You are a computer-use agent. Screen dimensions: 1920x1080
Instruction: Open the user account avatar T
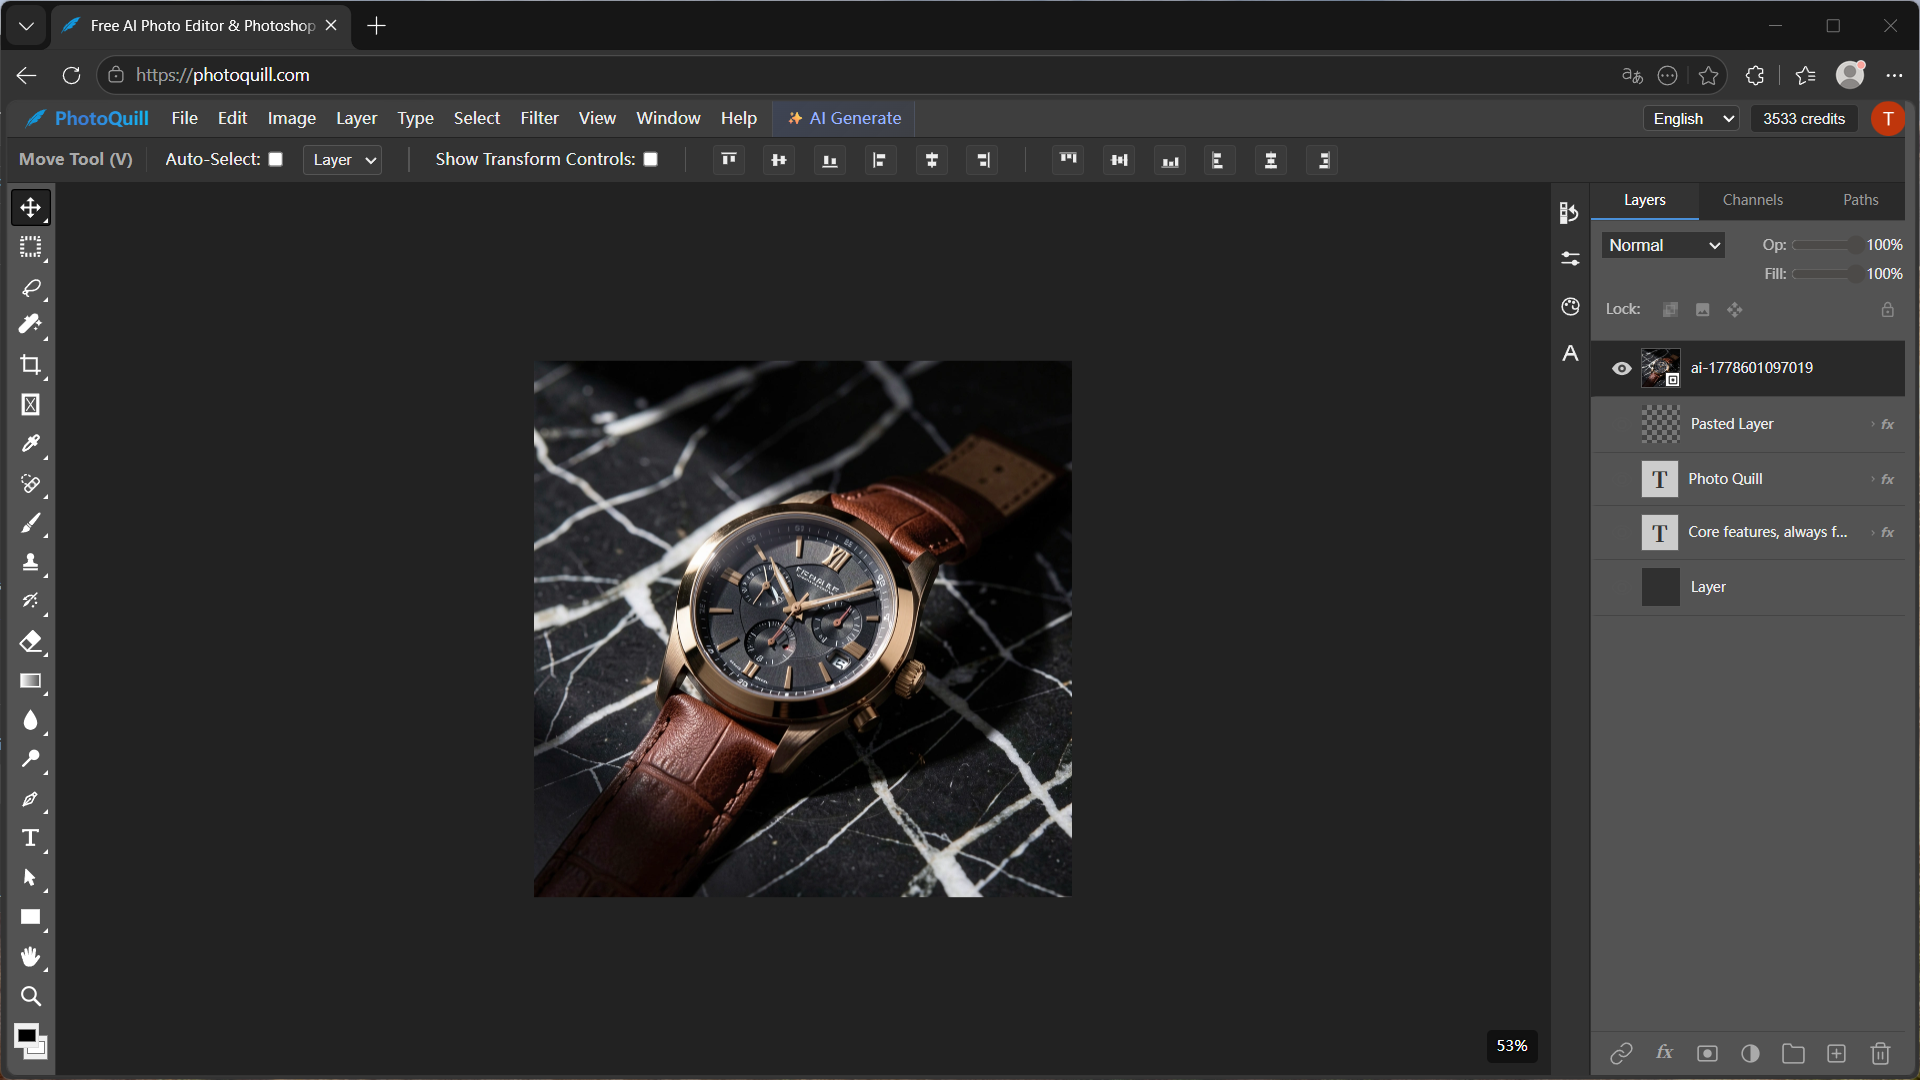click(x=1887, y=118)
